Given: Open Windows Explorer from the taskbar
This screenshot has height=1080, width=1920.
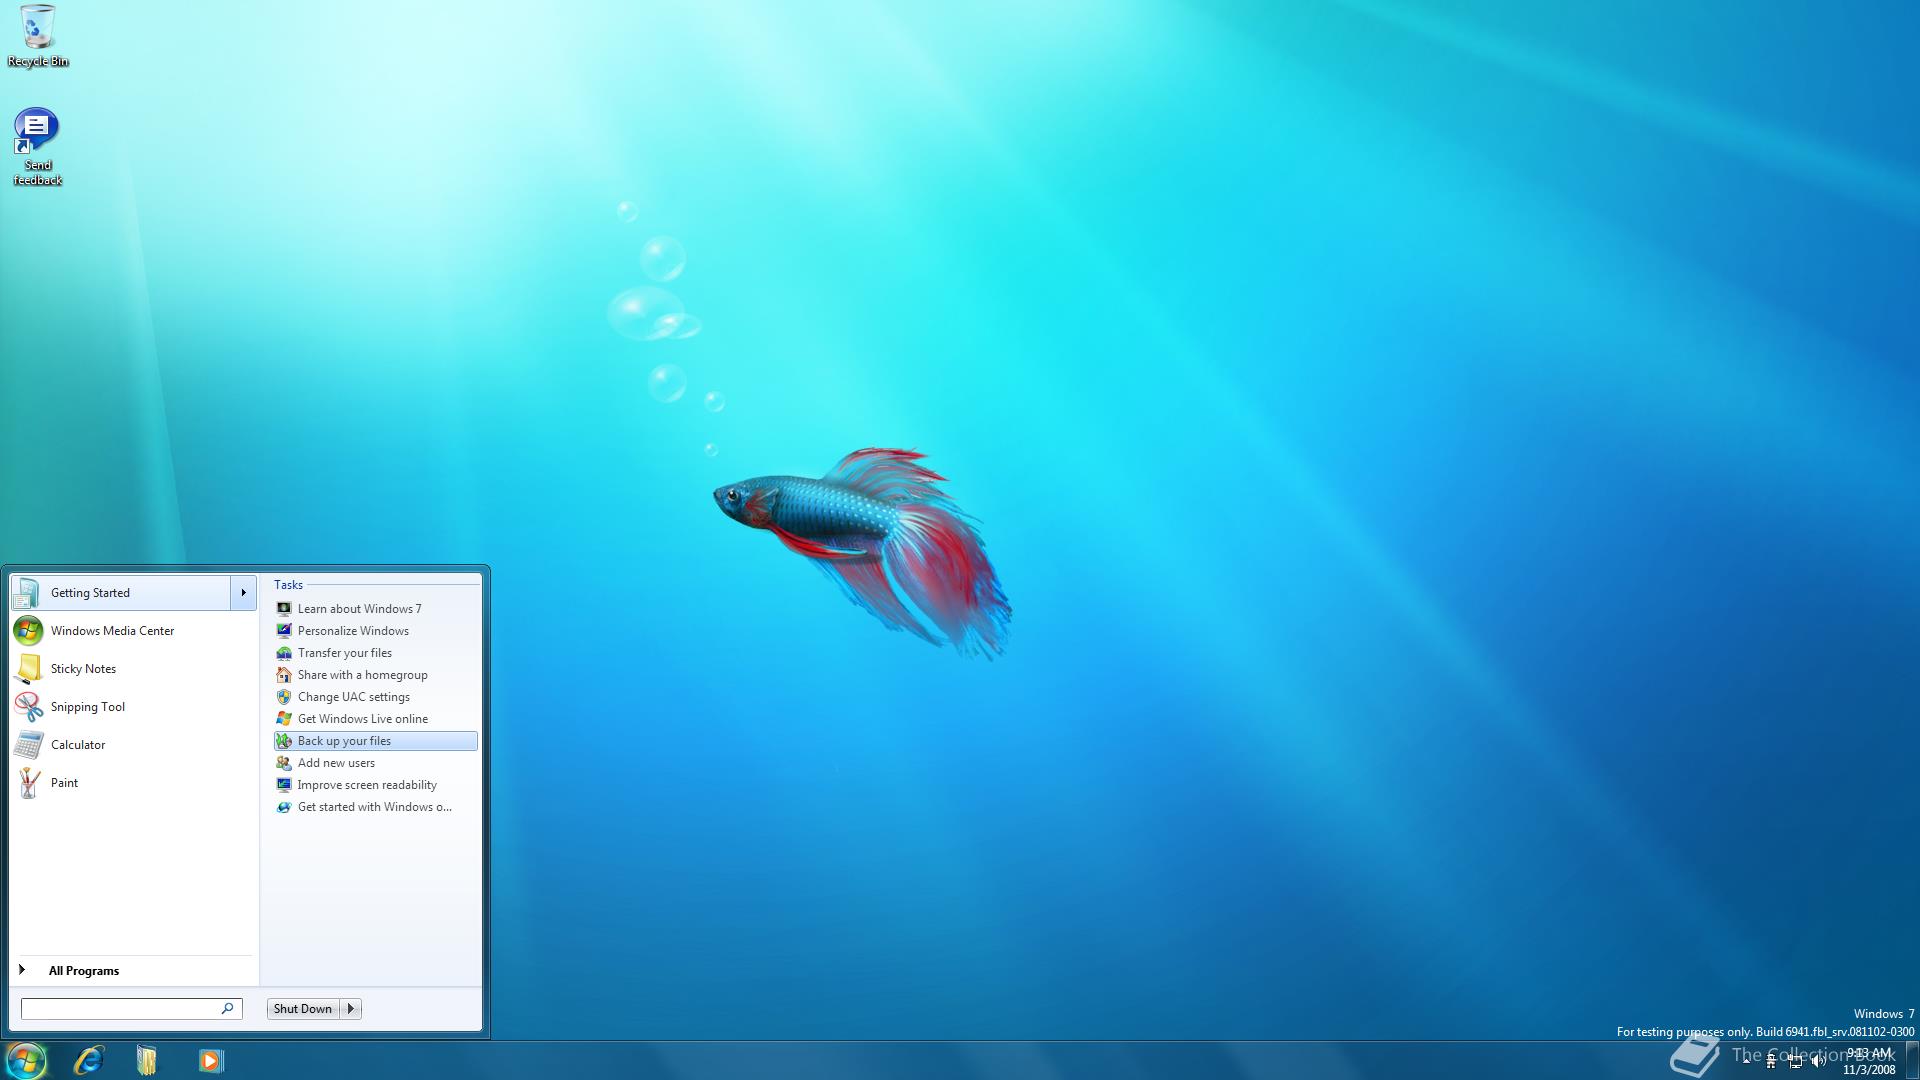Looking at the screenshot, I should [147, 1060].
